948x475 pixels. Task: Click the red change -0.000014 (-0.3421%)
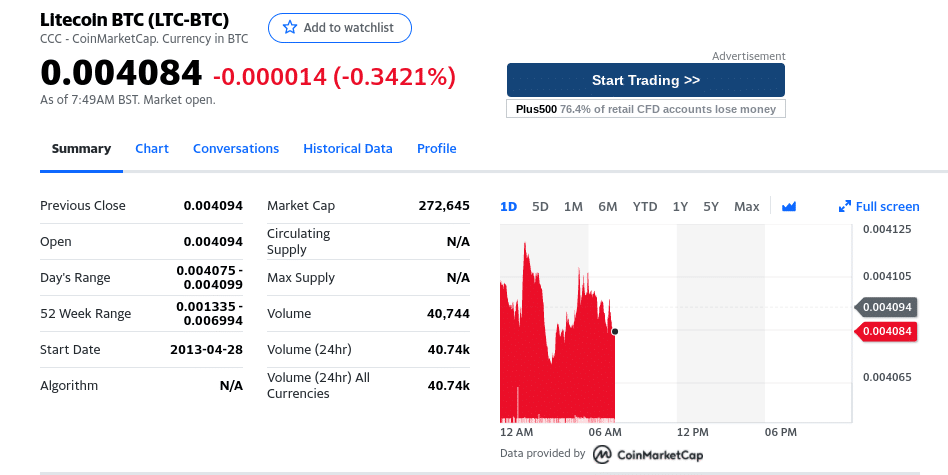334,77
